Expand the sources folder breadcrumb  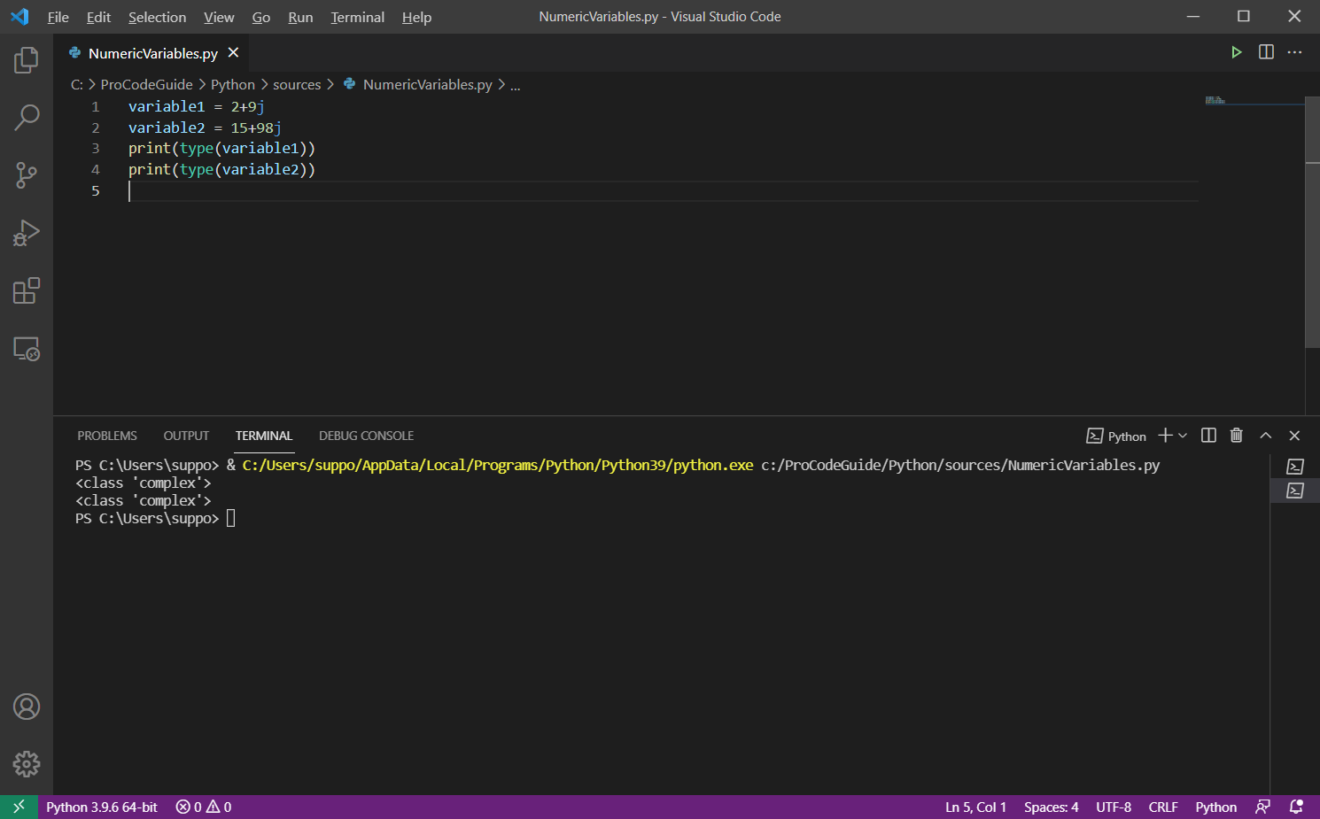(297, 85)
